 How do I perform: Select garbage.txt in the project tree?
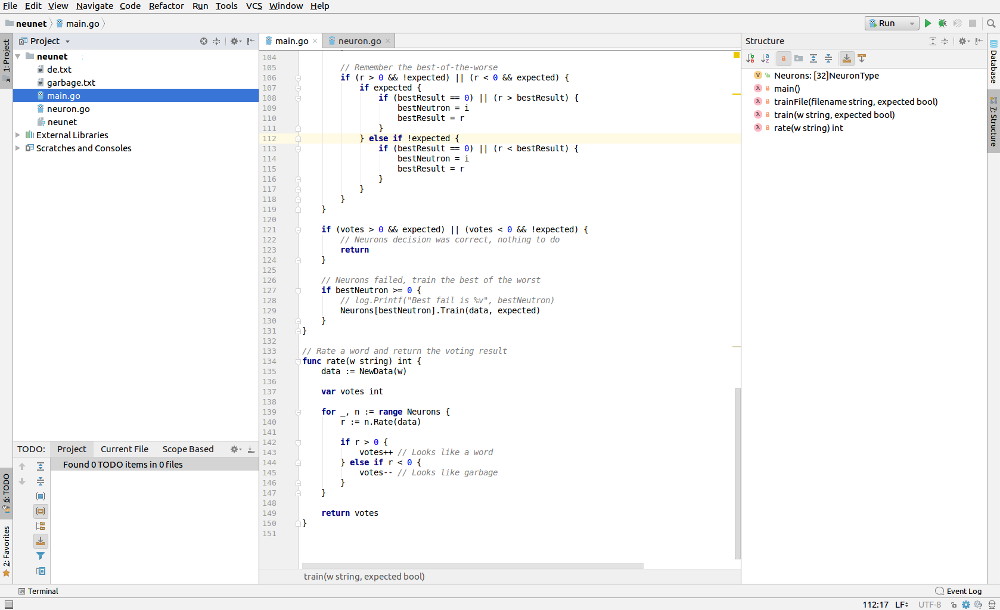(71, 83)
